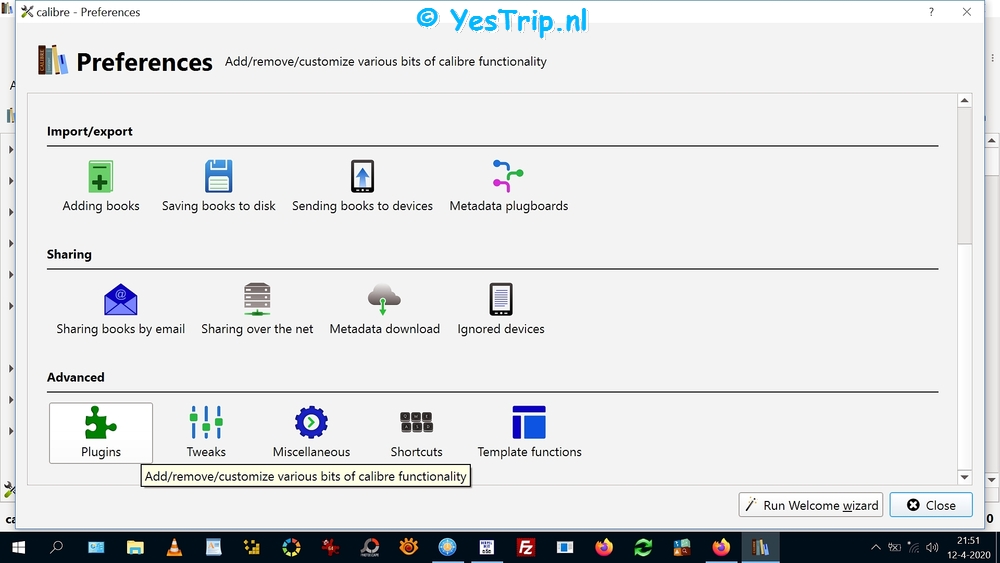Image resolution: width=1000 pixels, height=563 pixels.
Task: Open Sharing over the net settings
Action: (x=257, y=309)
